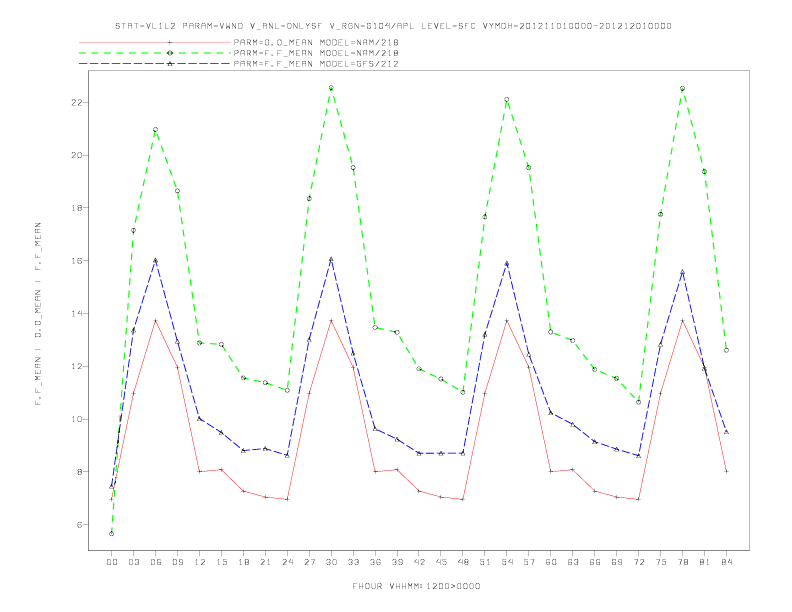Image resolution: width=792 pixels, height=612 pixels.
Task: Click blue triangle data point at hour 54 peak
Action: 507,264
